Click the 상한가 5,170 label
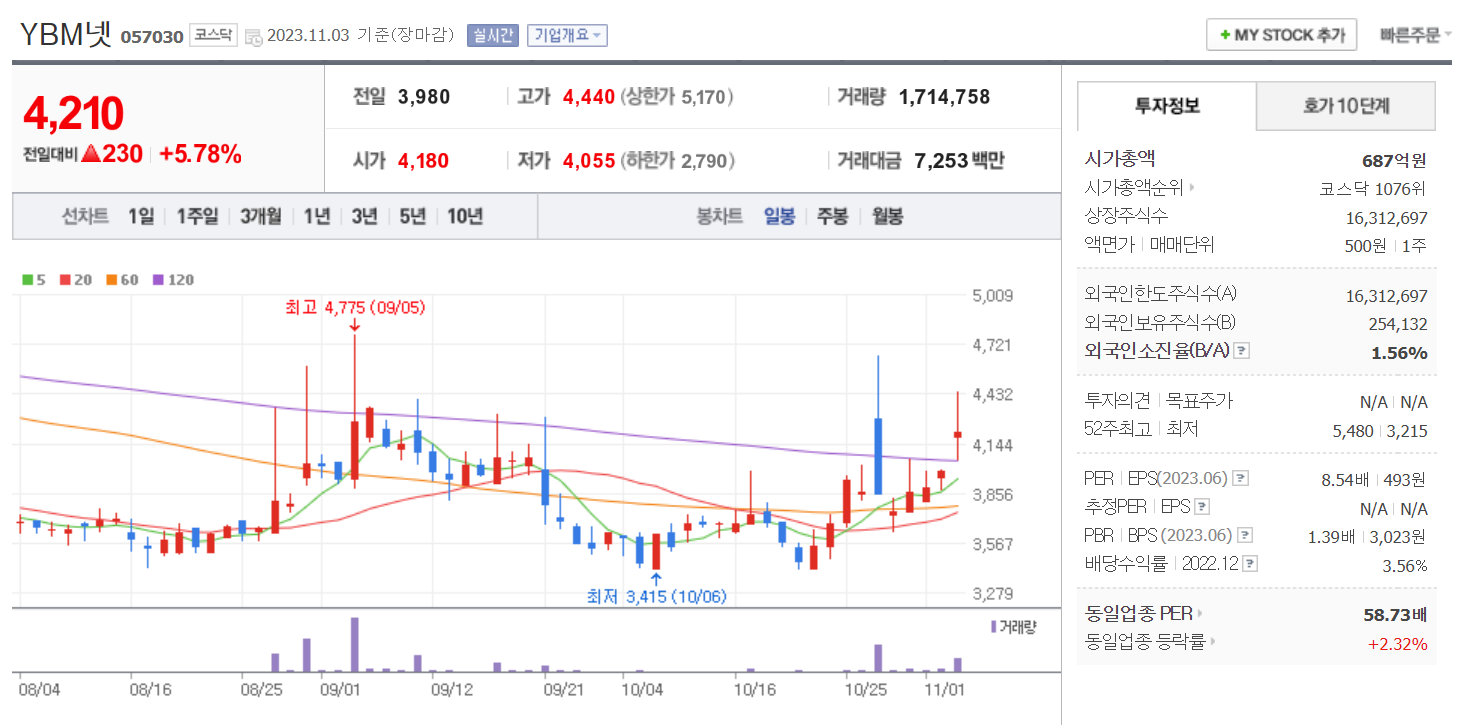This screenshot has width=1460, height=725. [x=678, y=97]
